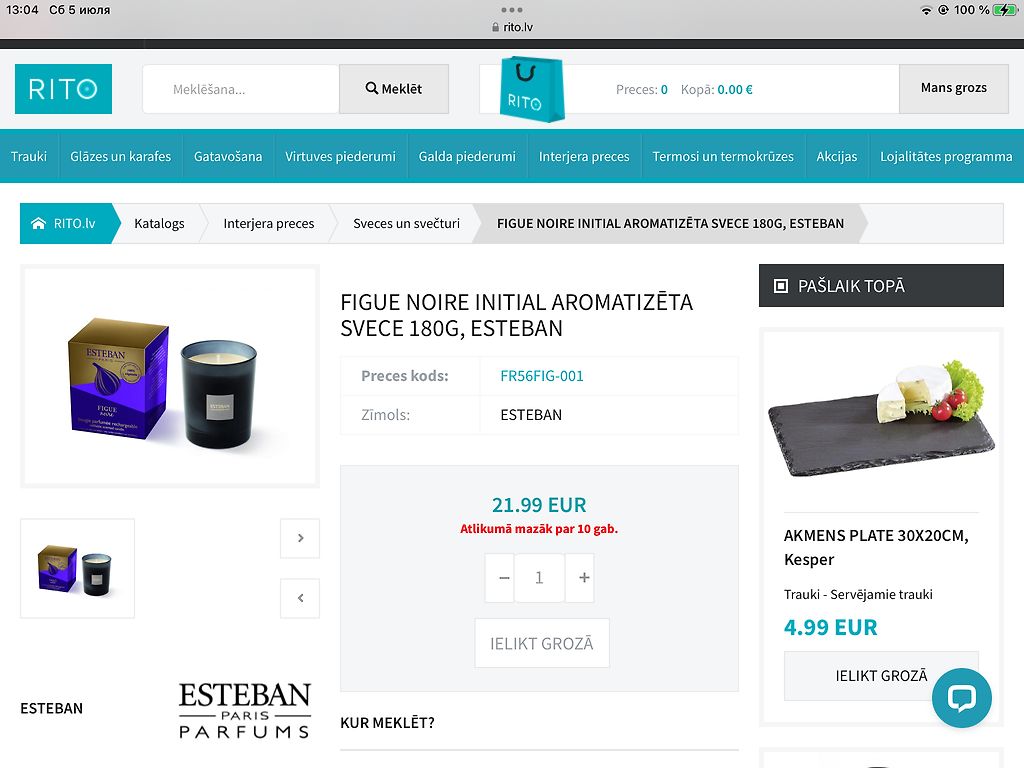
Task: Decrease quantity with the minus button
Action: (x=504, y=577)
